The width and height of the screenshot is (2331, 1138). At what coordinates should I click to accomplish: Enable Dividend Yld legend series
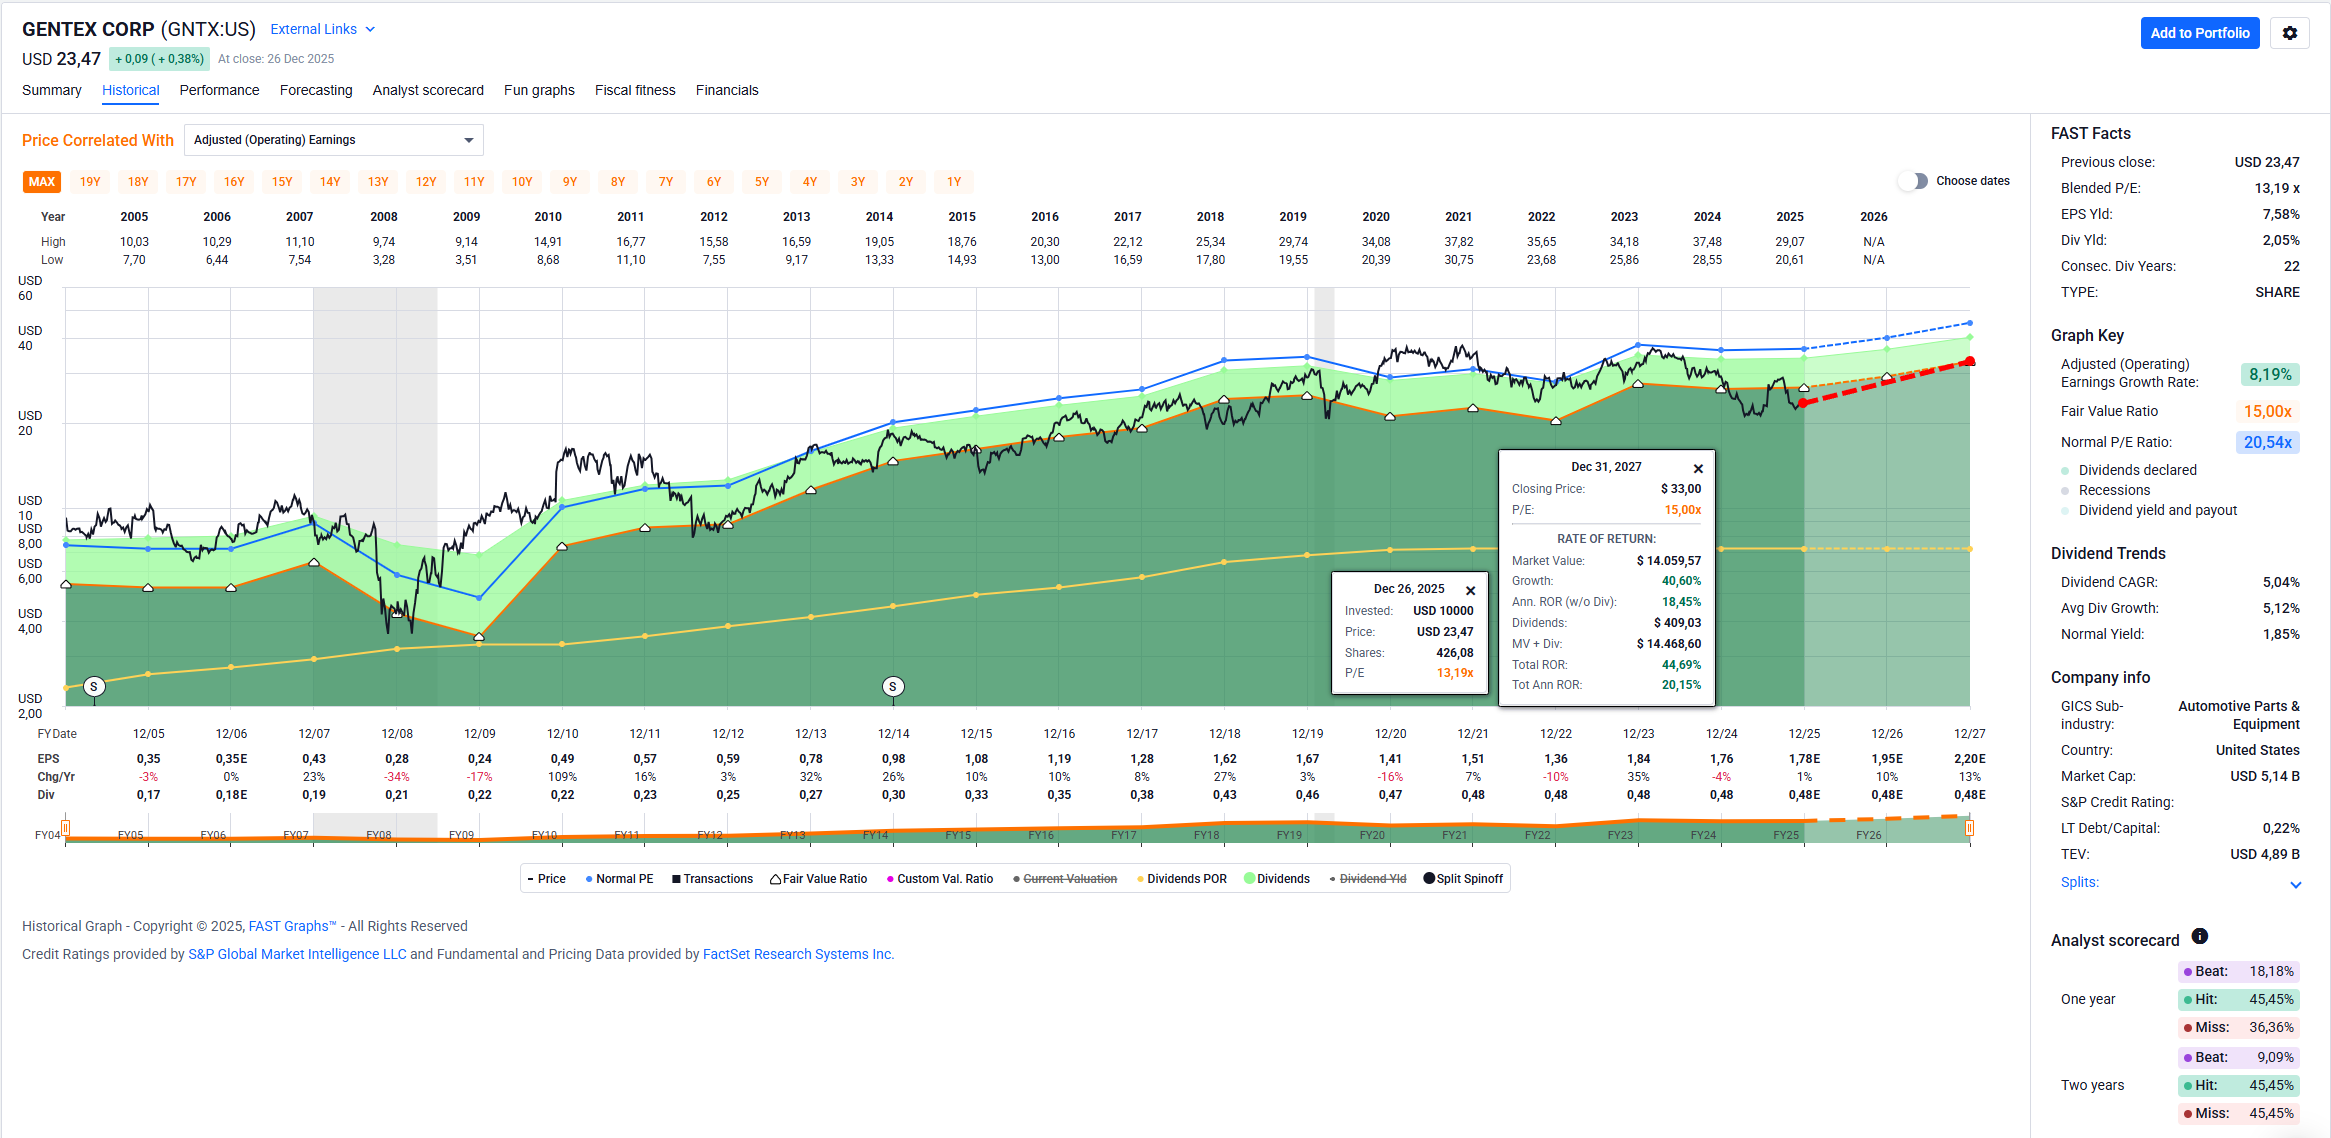[1372, 879]
